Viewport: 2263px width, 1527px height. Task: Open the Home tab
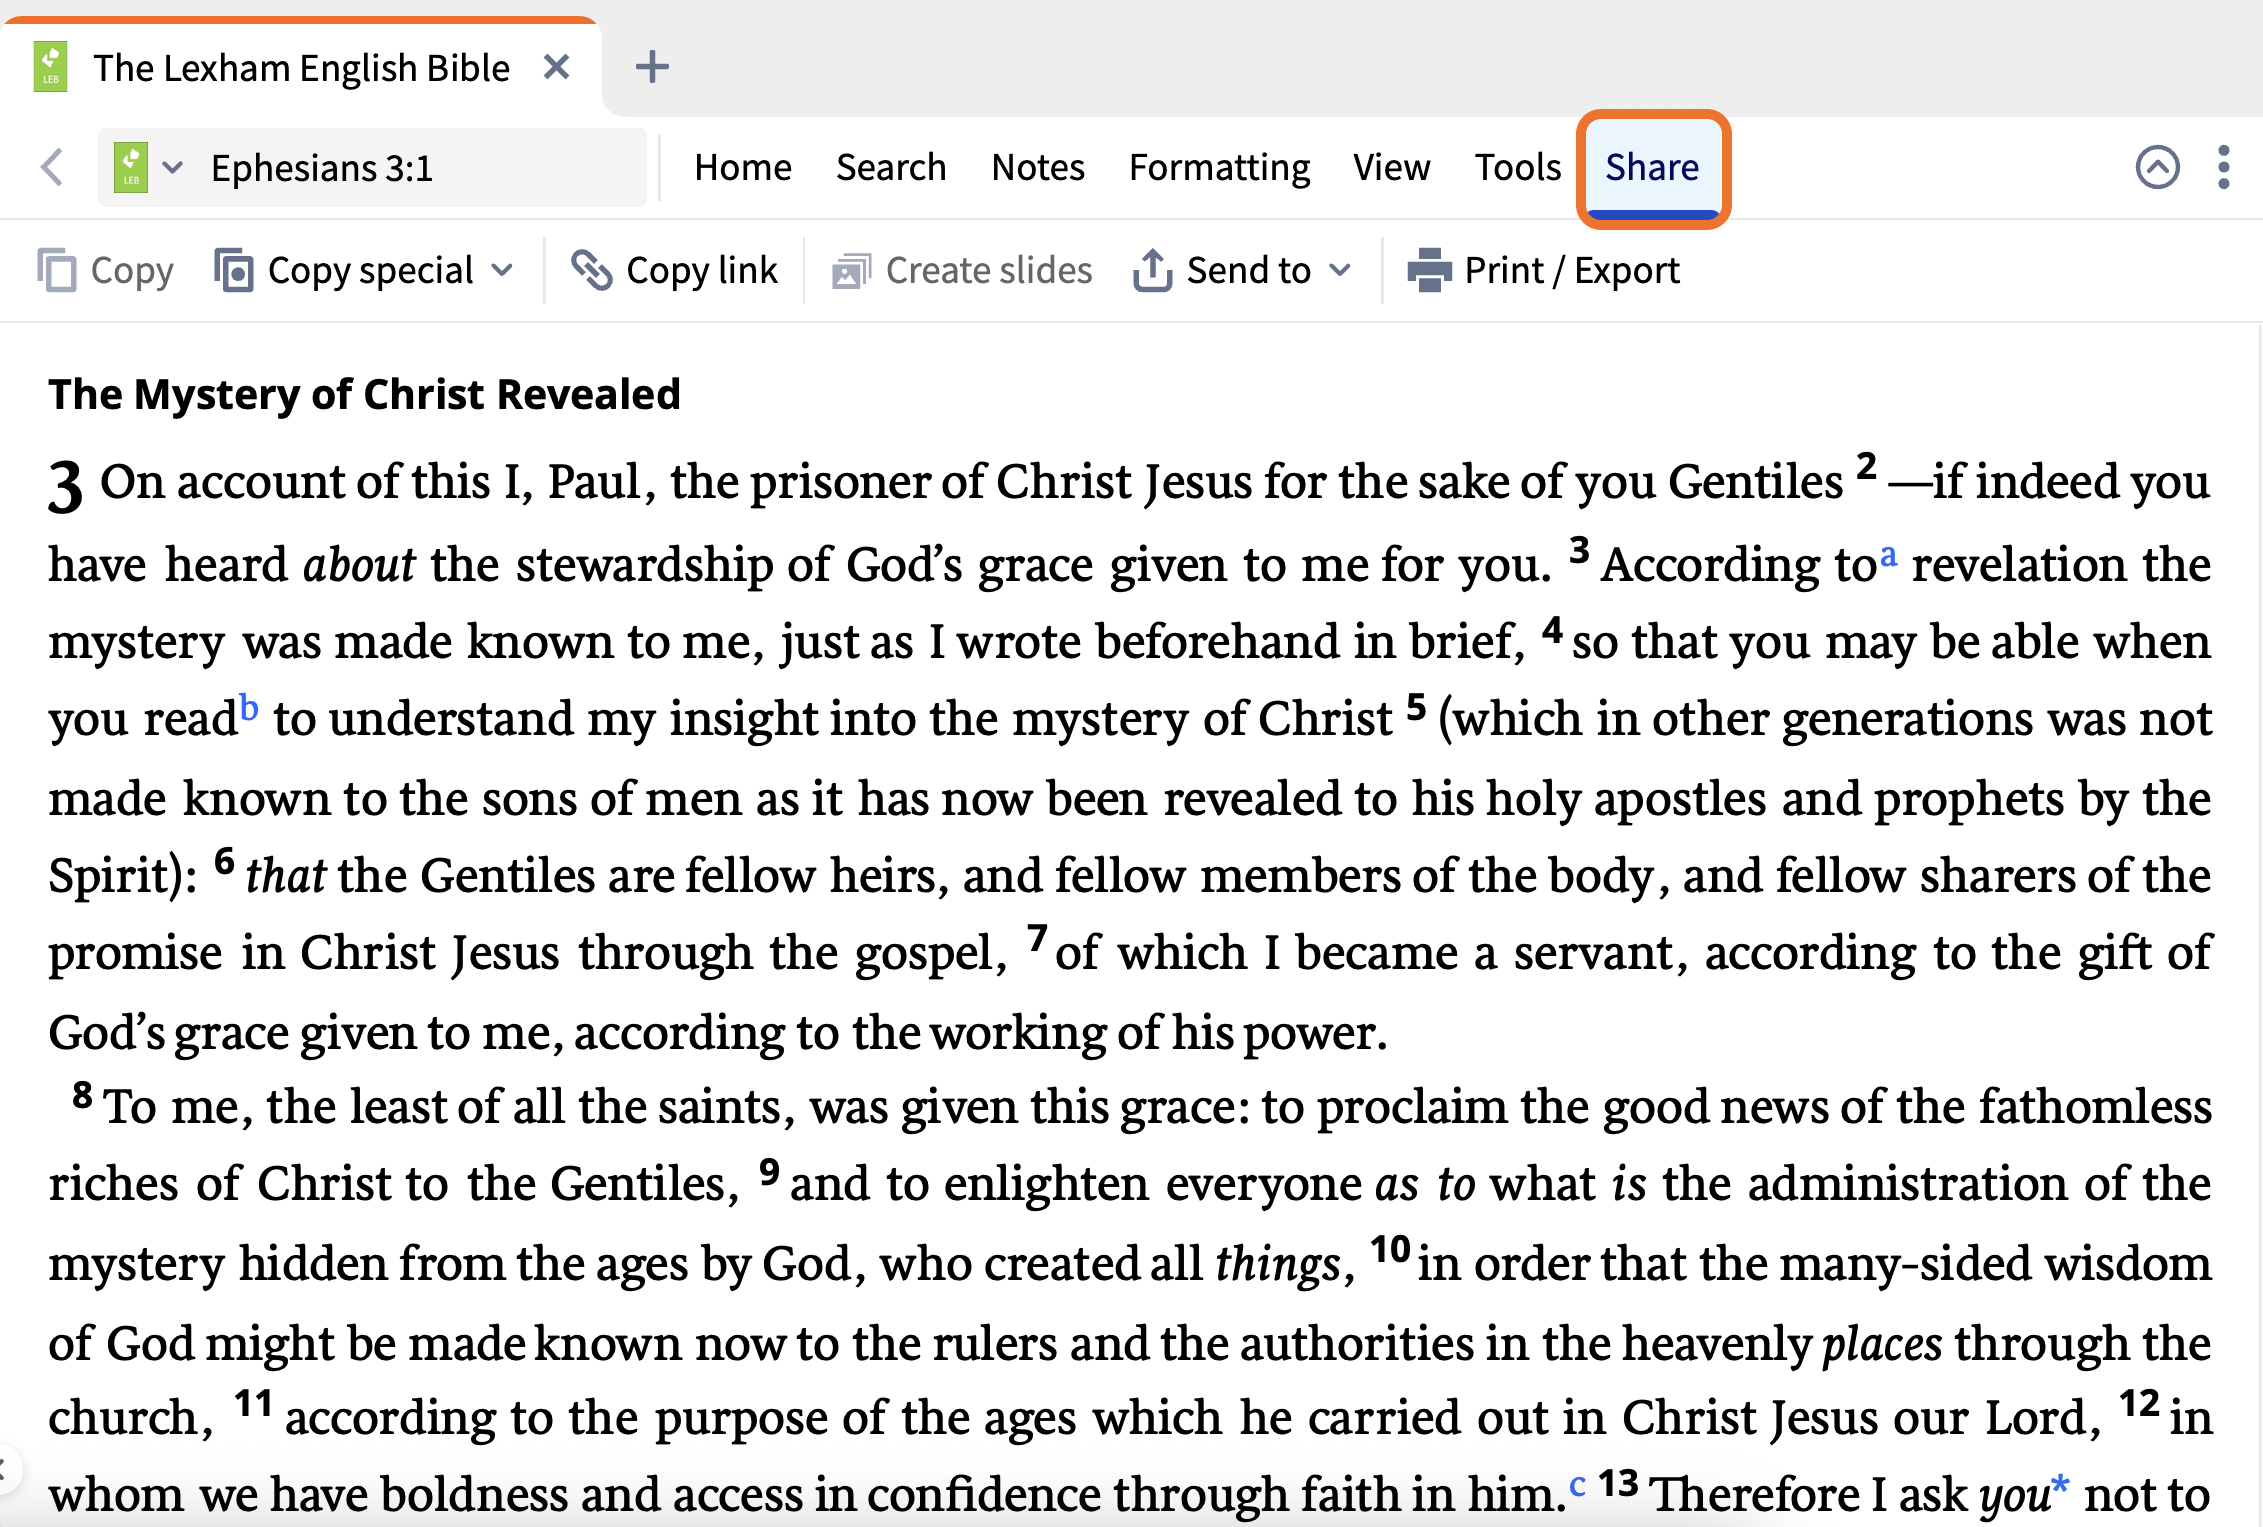tap(743, 167)
